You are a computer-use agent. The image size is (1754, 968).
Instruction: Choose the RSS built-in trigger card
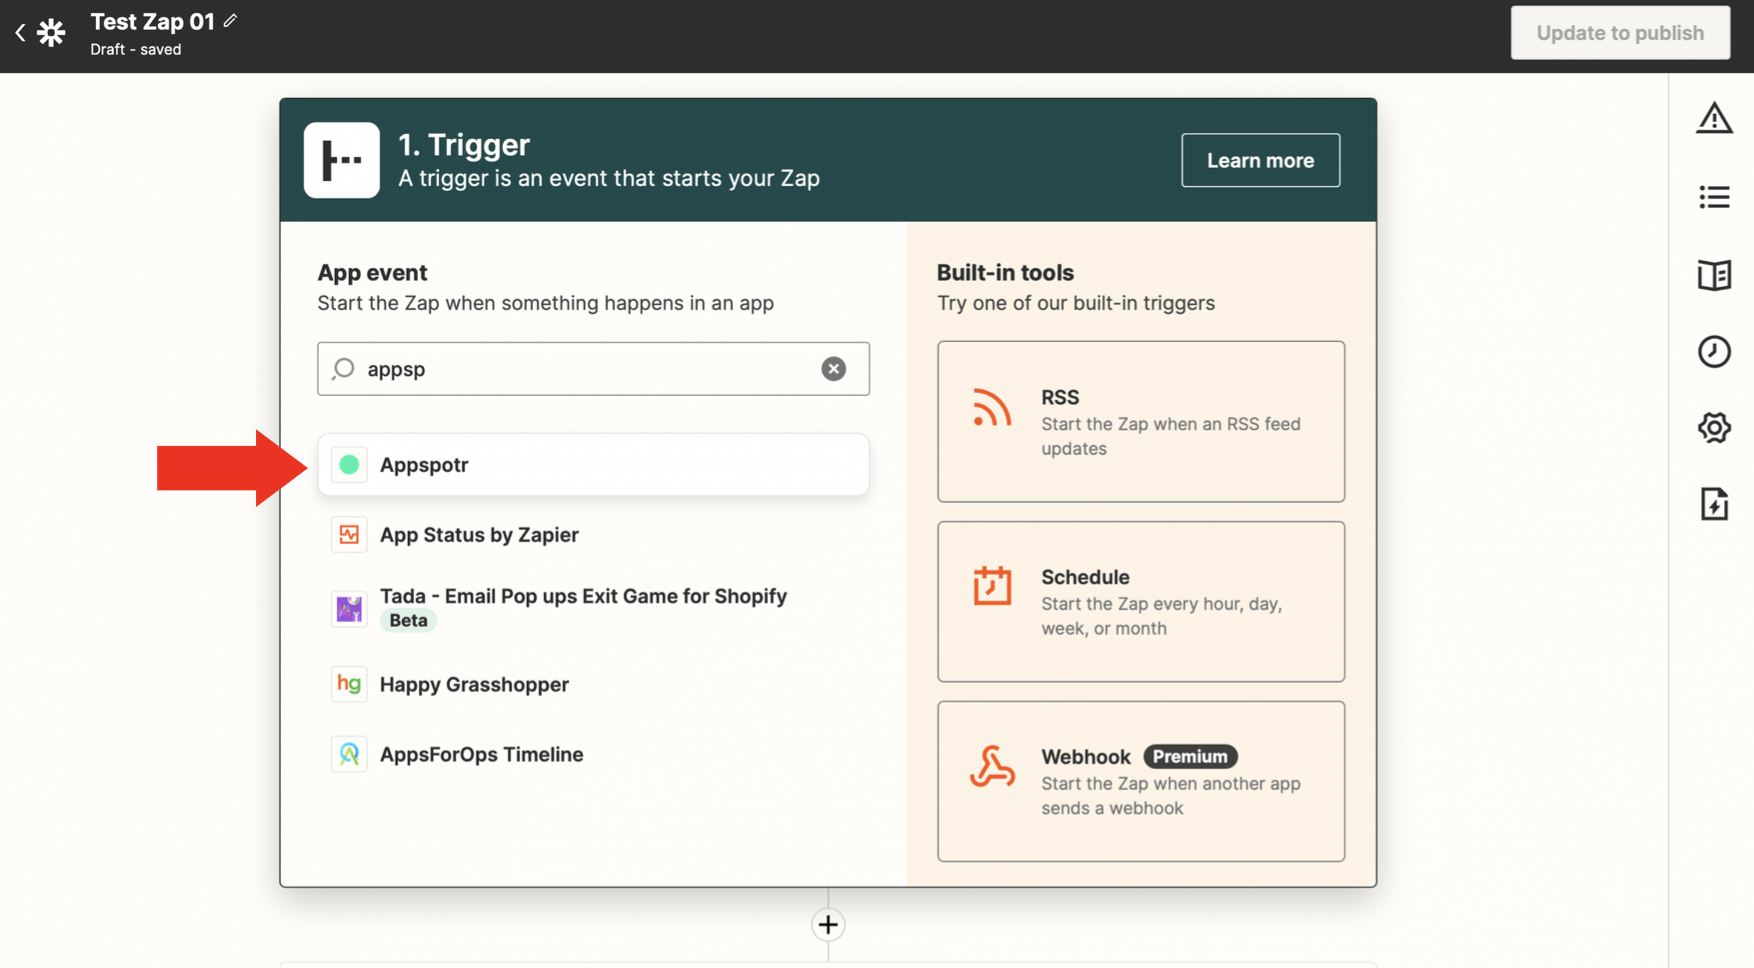(1141, 421)
